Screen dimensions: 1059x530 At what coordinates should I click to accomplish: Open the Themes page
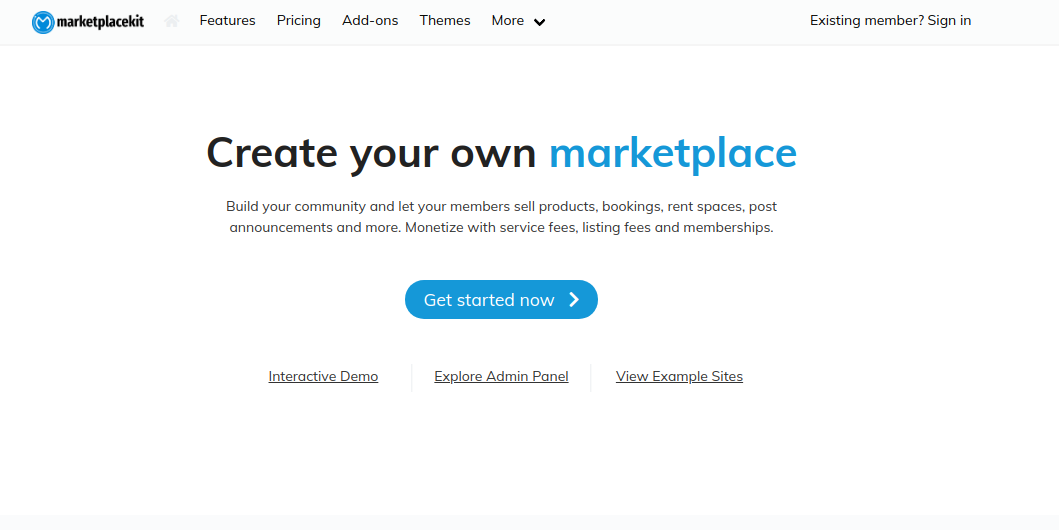point(445,21)
